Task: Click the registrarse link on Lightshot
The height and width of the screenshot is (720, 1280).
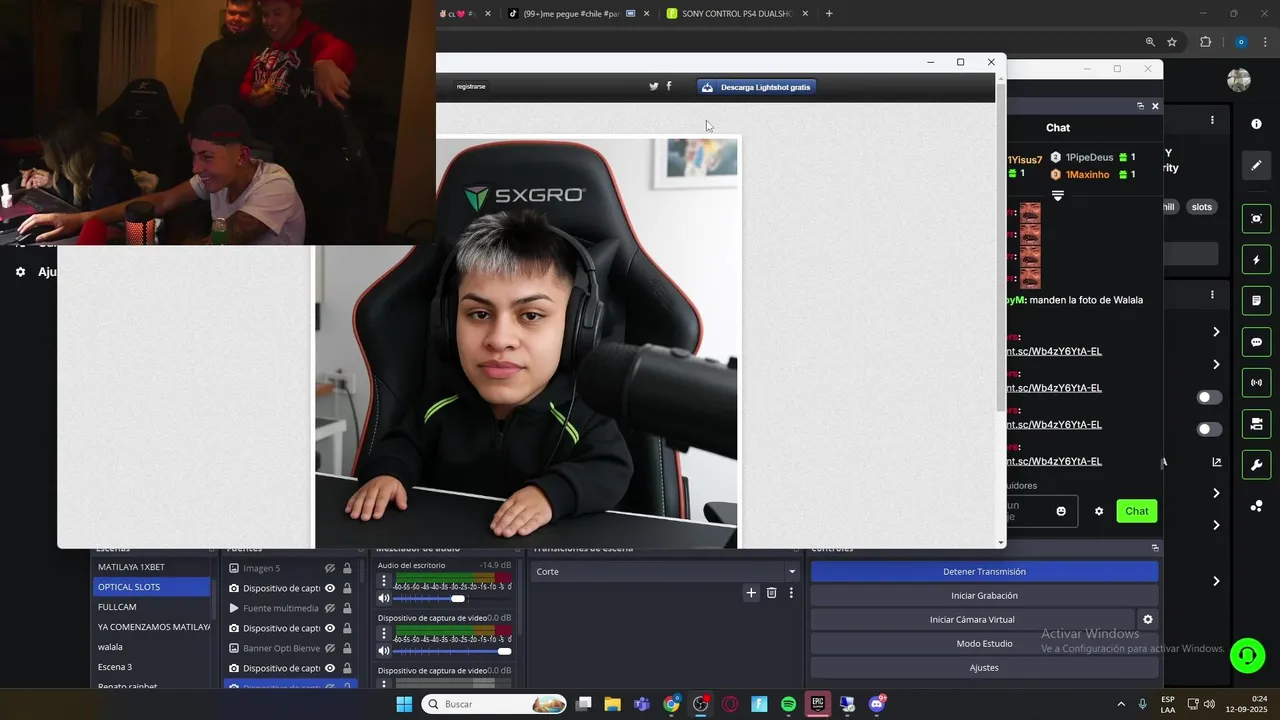Action: 471,87
